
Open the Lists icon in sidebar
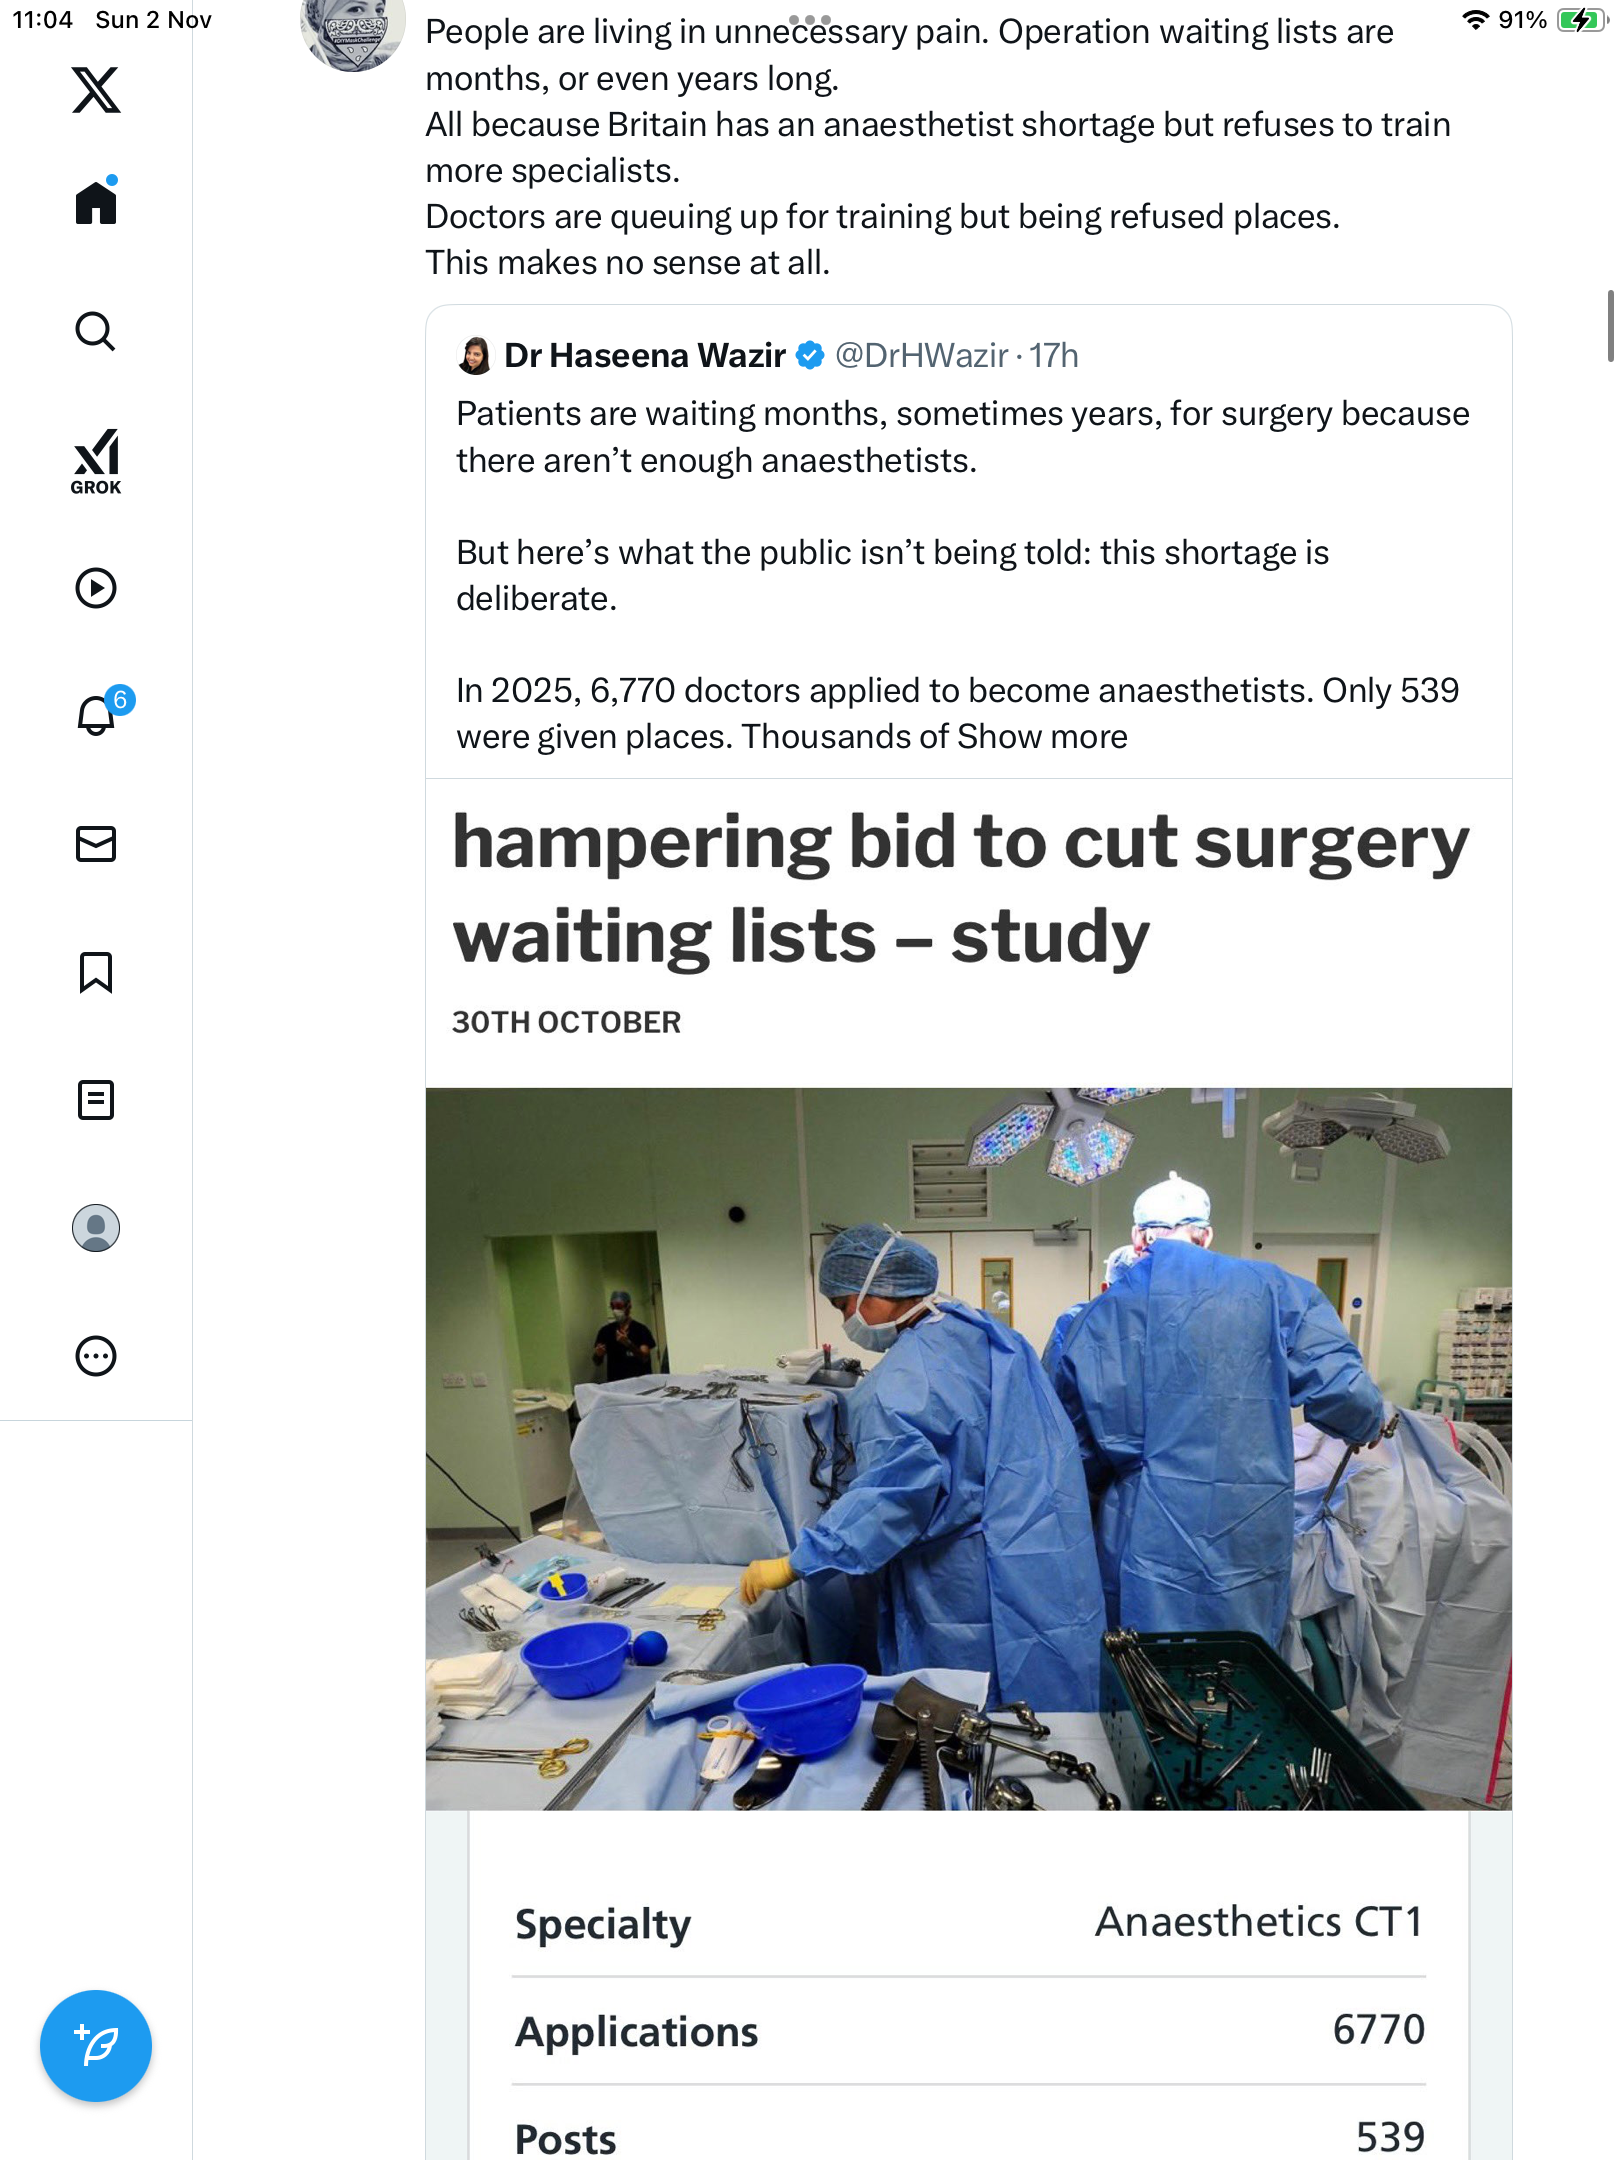tap(96, 1100)
